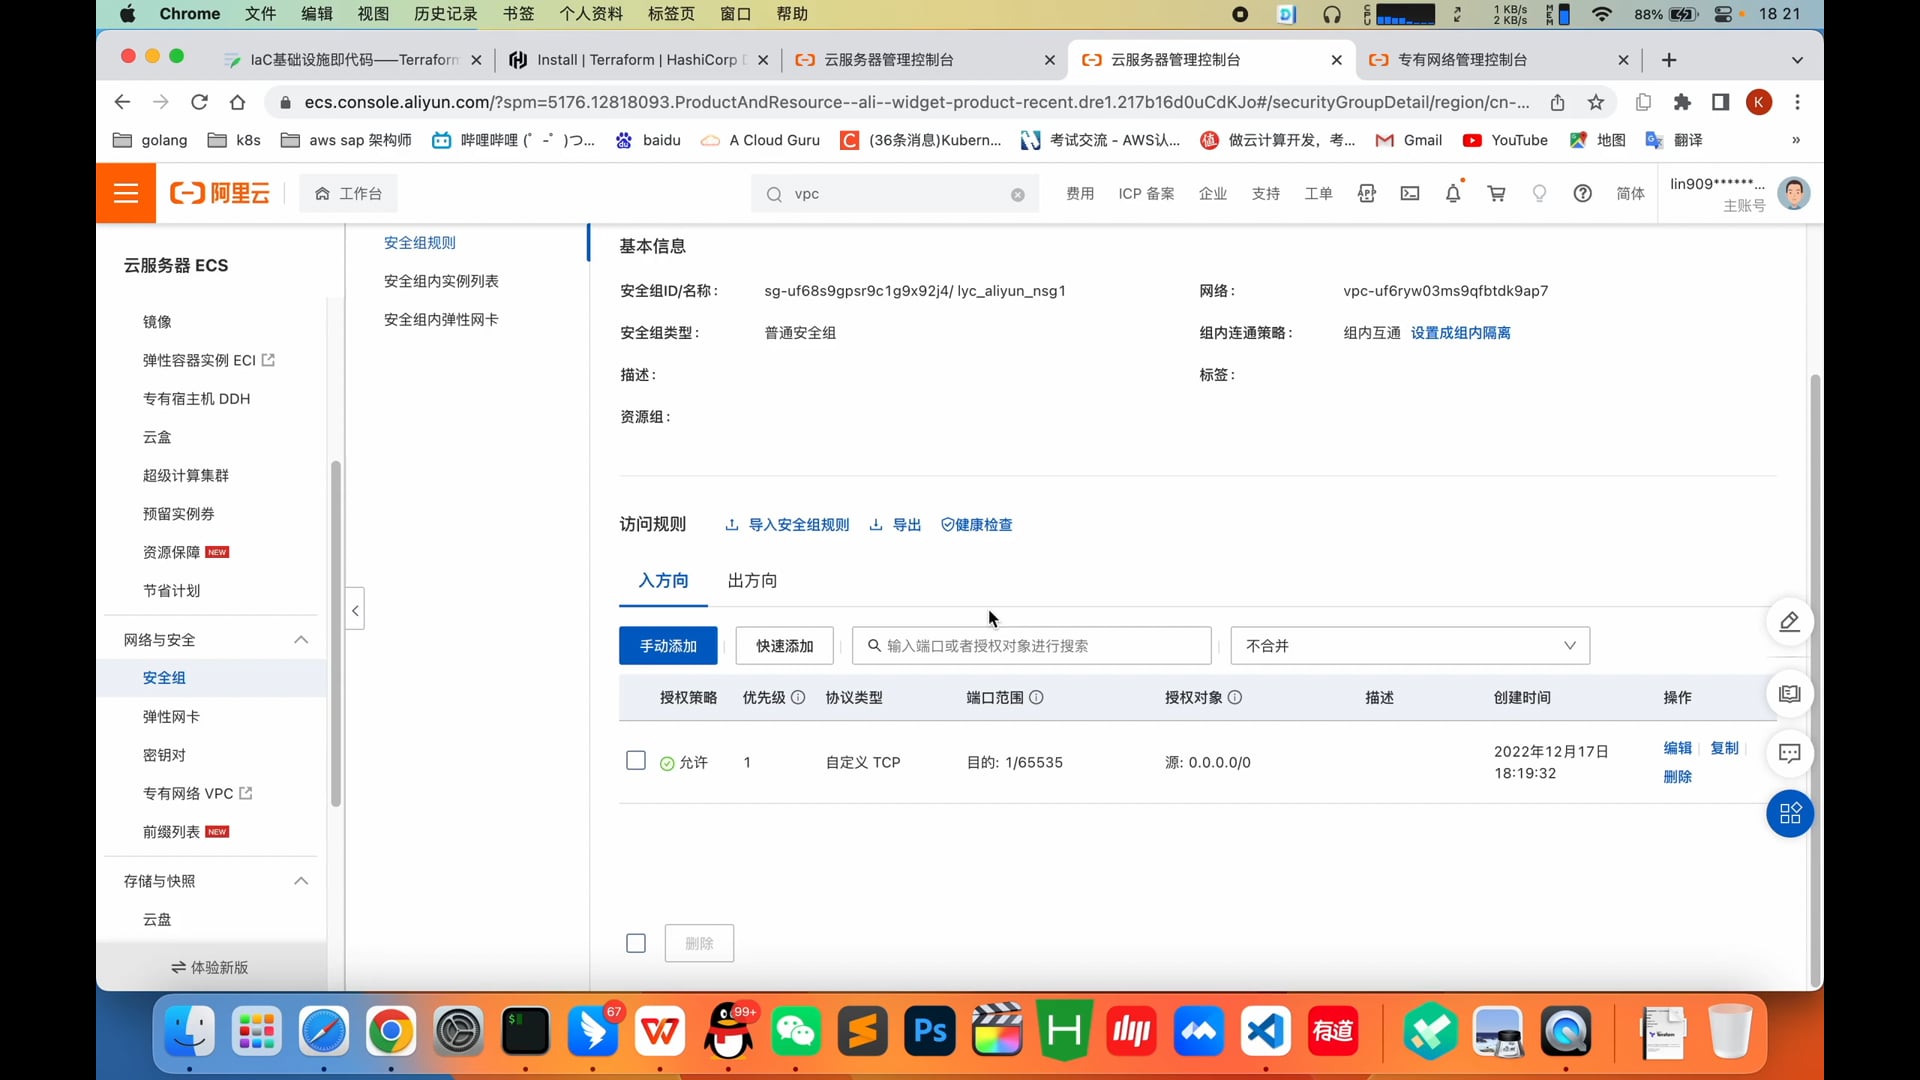Click the notification bell icon
The height and width of the screenshot is (1080, 1920).
click(1453, 193)
